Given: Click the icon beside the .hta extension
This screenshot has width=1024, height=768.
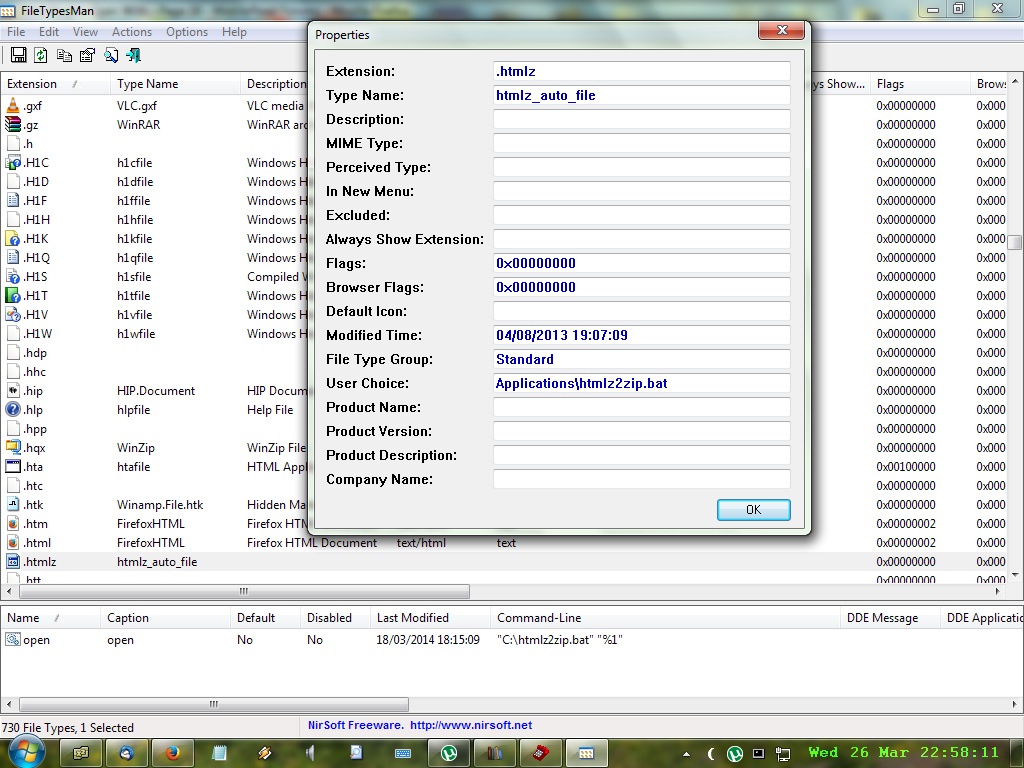Looking at the screenshot, I should click(12, 466).
